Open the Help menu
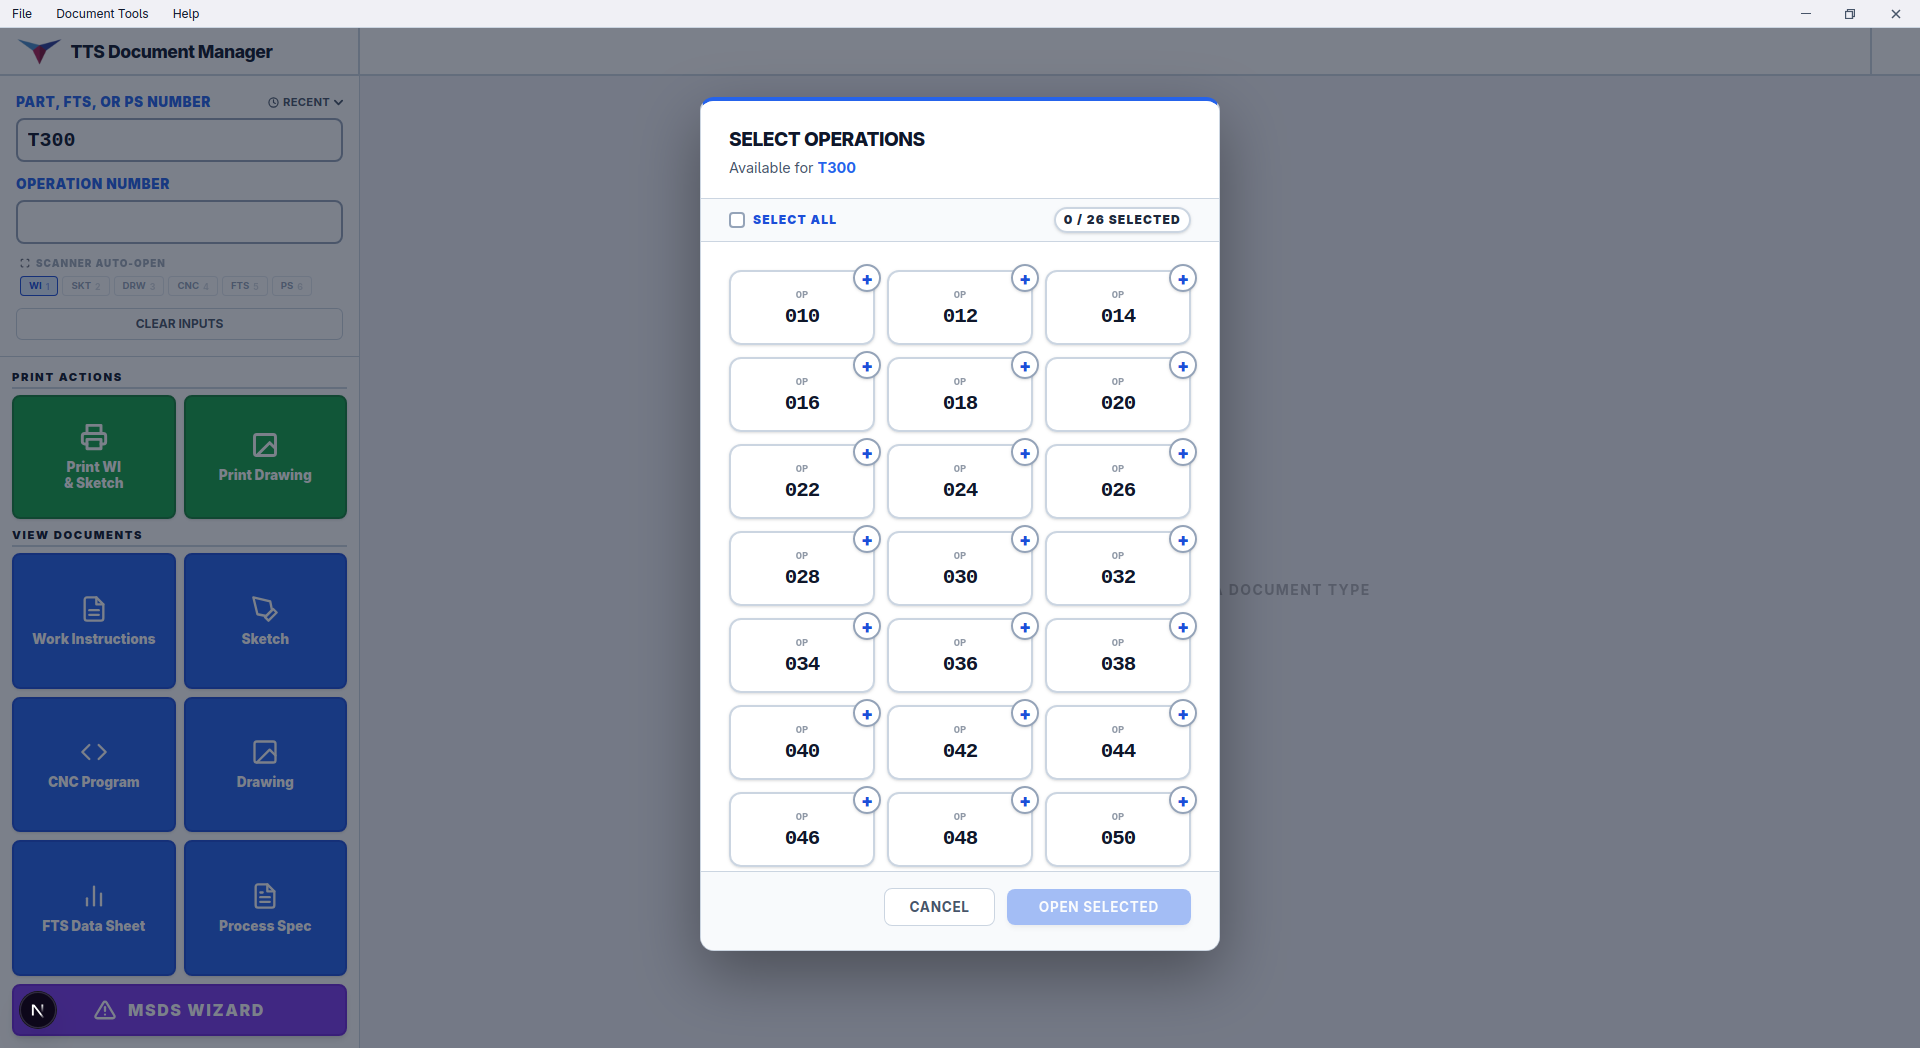This screenshot has height=1048, width=1920. (186, 14)
